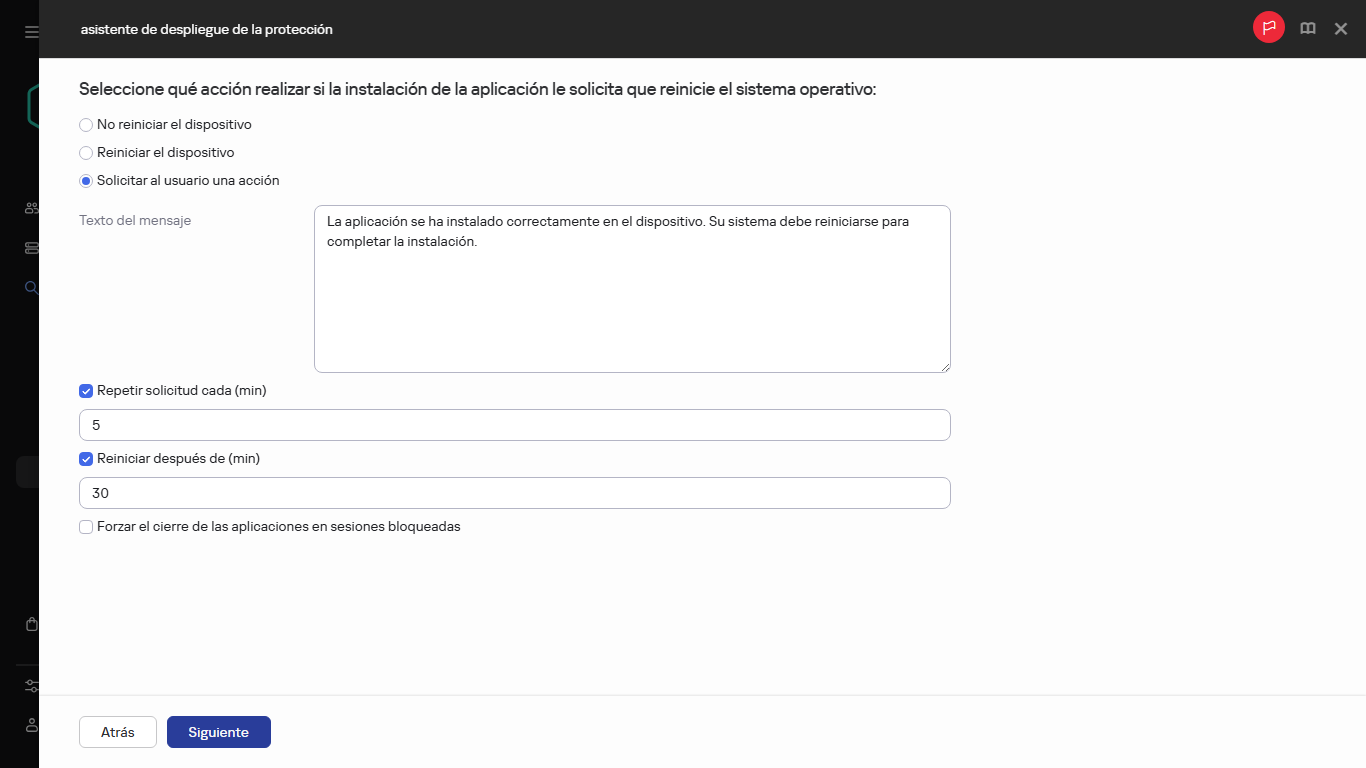Select 'No reiniciar el dispositivo' option
This screenshot has width=1366, height=768.
click(85, 124)
